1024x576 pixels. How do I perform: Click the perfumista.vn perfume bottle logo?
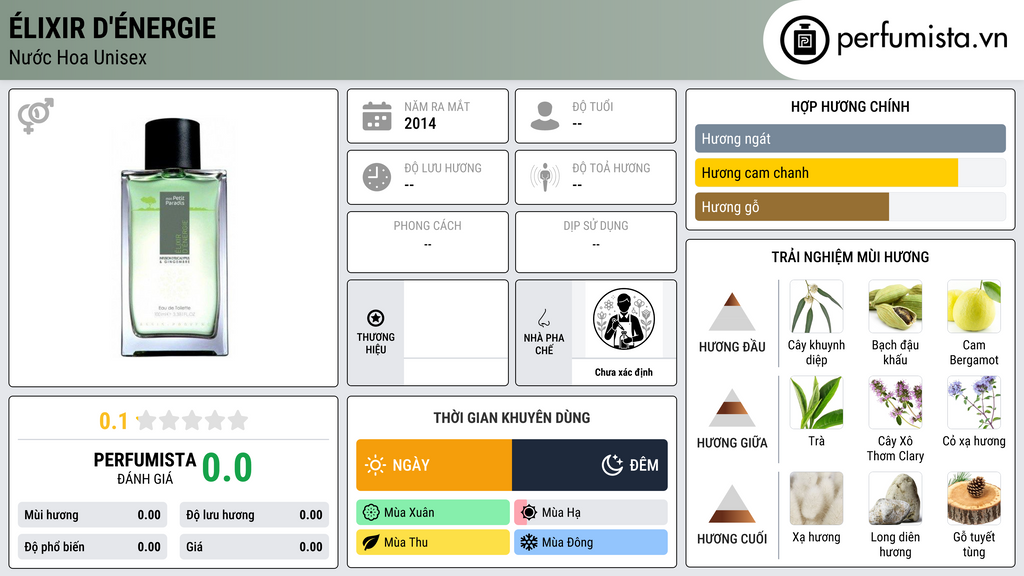point(804,40)
